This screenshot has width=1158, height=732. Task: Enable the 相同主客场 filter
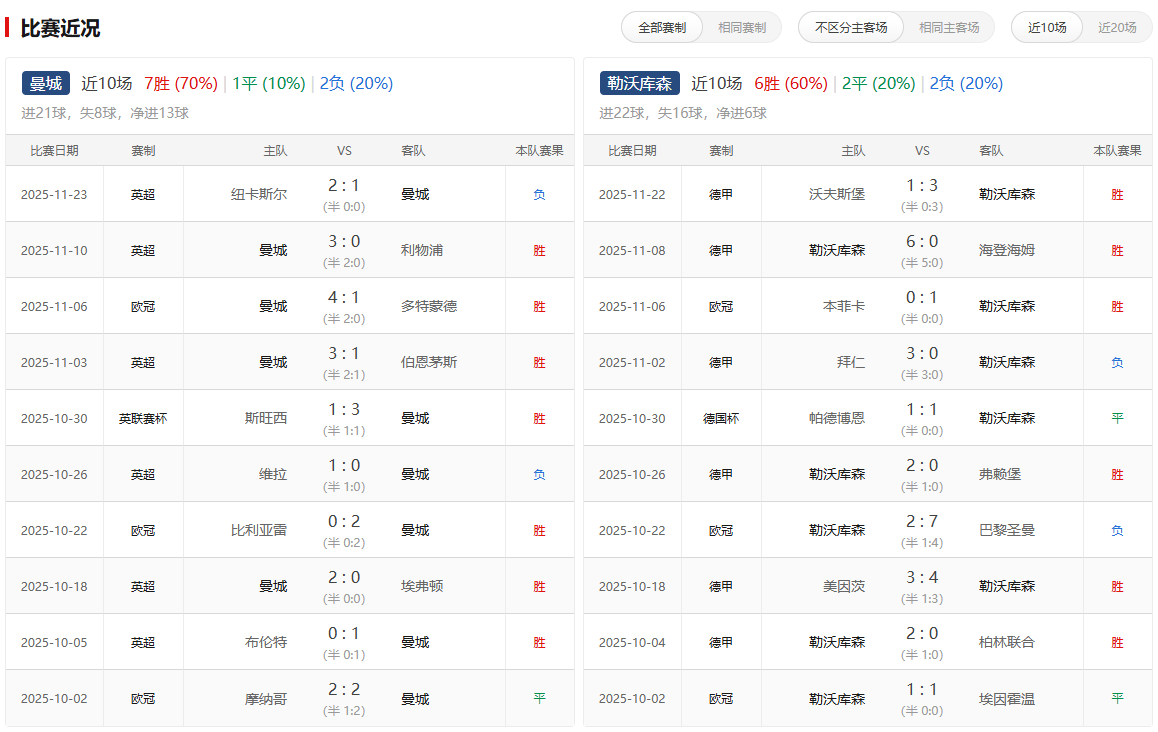[948, 28]
